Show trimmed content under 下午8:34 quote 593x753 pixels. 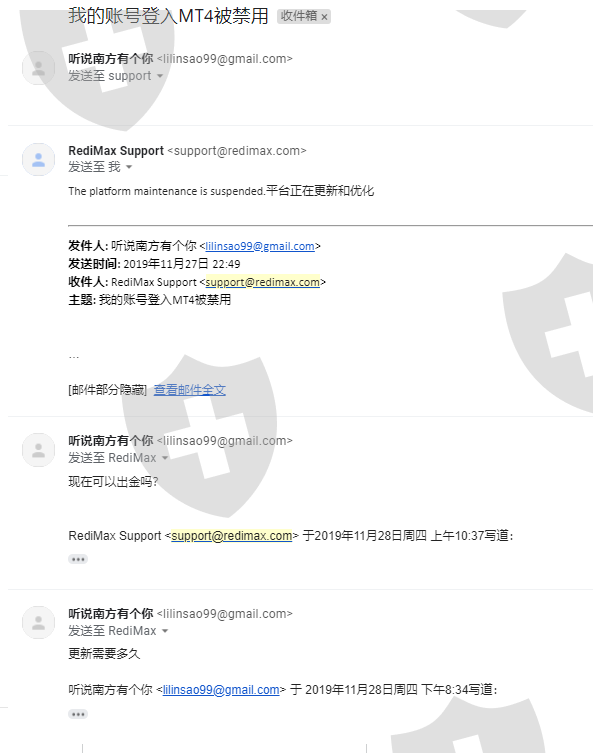78,714
